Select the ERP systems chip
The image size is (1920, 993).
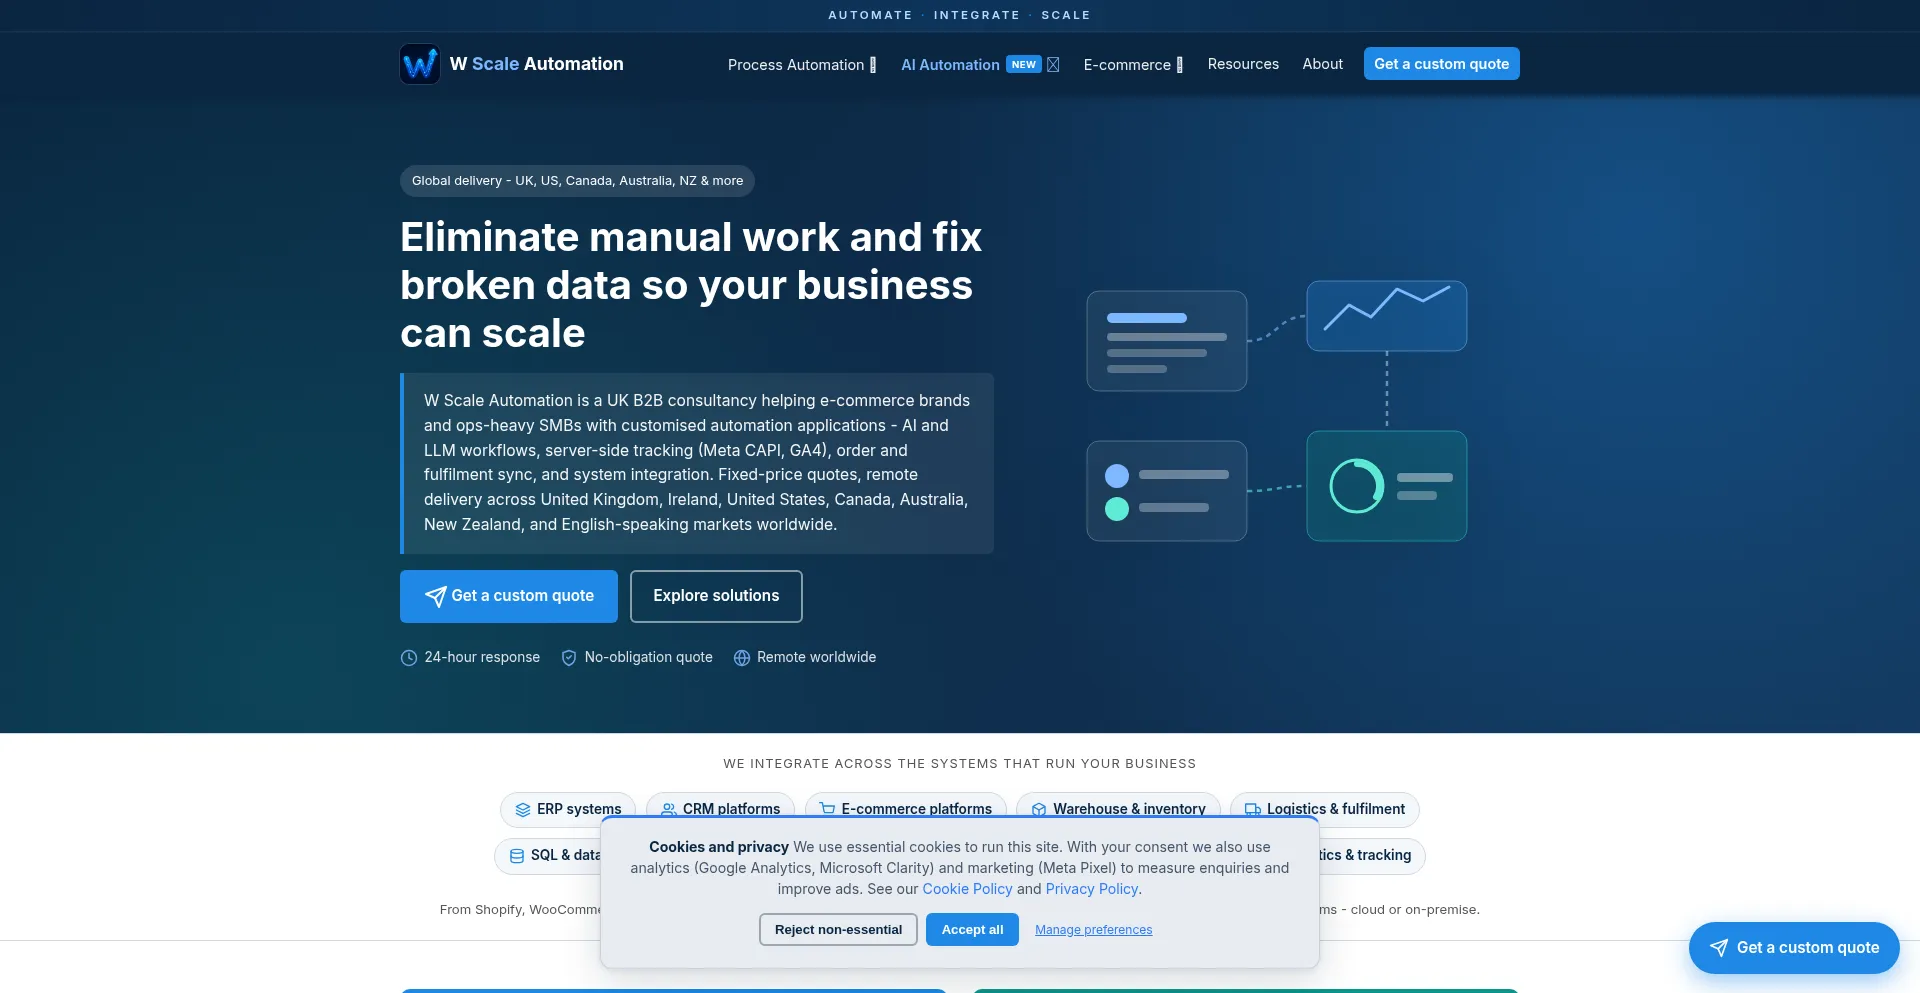pyautogui.click(x=568, y=809)
